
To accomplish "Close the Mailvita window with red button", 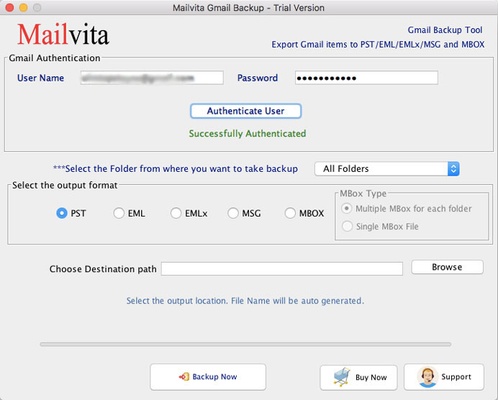I will pos(10,7).
